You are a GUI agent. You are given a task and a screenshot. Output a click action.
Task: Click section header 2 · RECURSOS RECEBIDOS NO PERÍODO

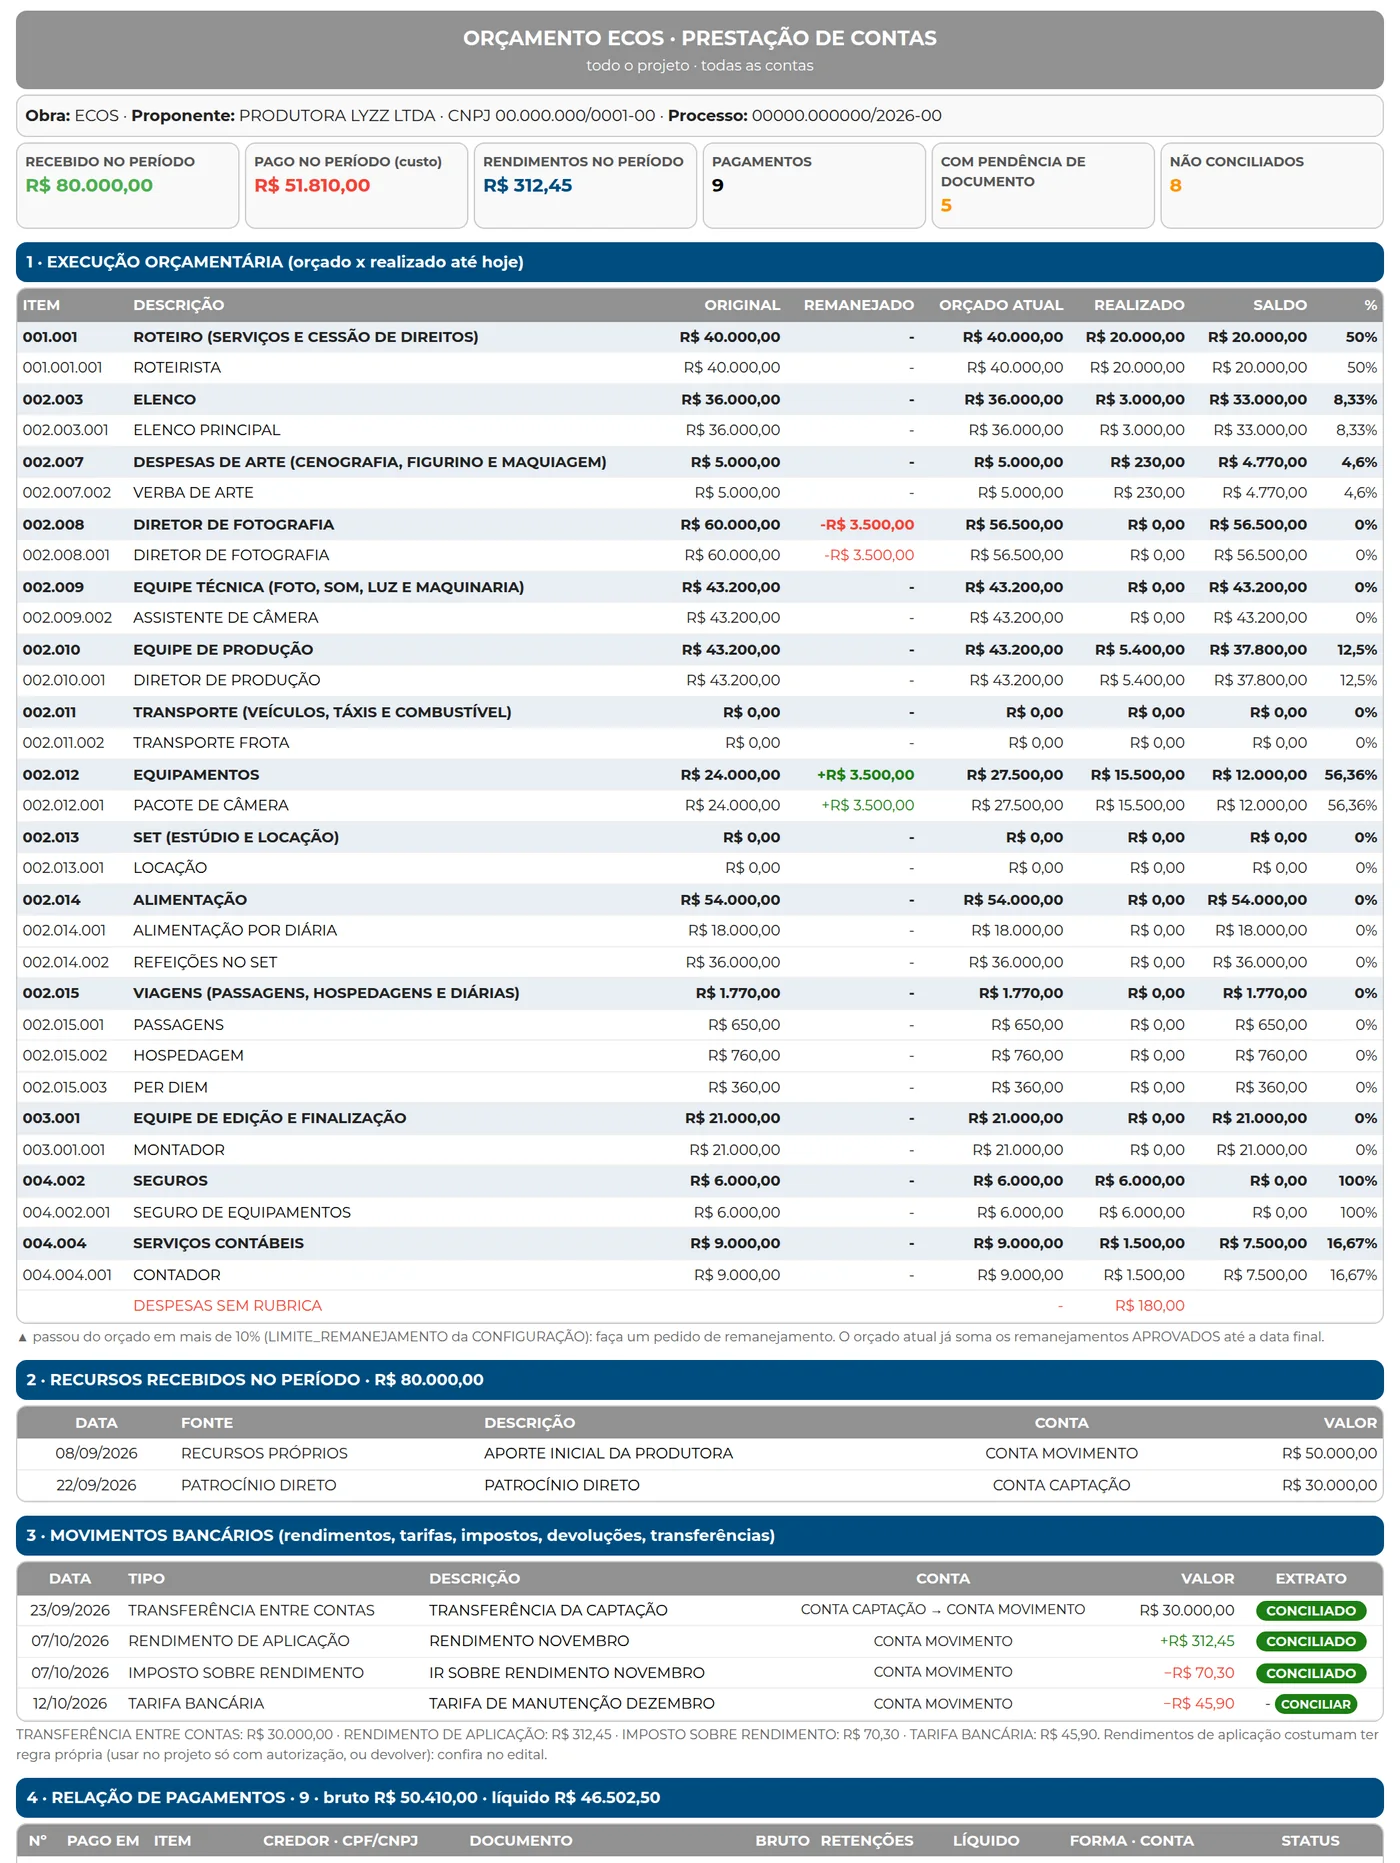pos(700,1380)
